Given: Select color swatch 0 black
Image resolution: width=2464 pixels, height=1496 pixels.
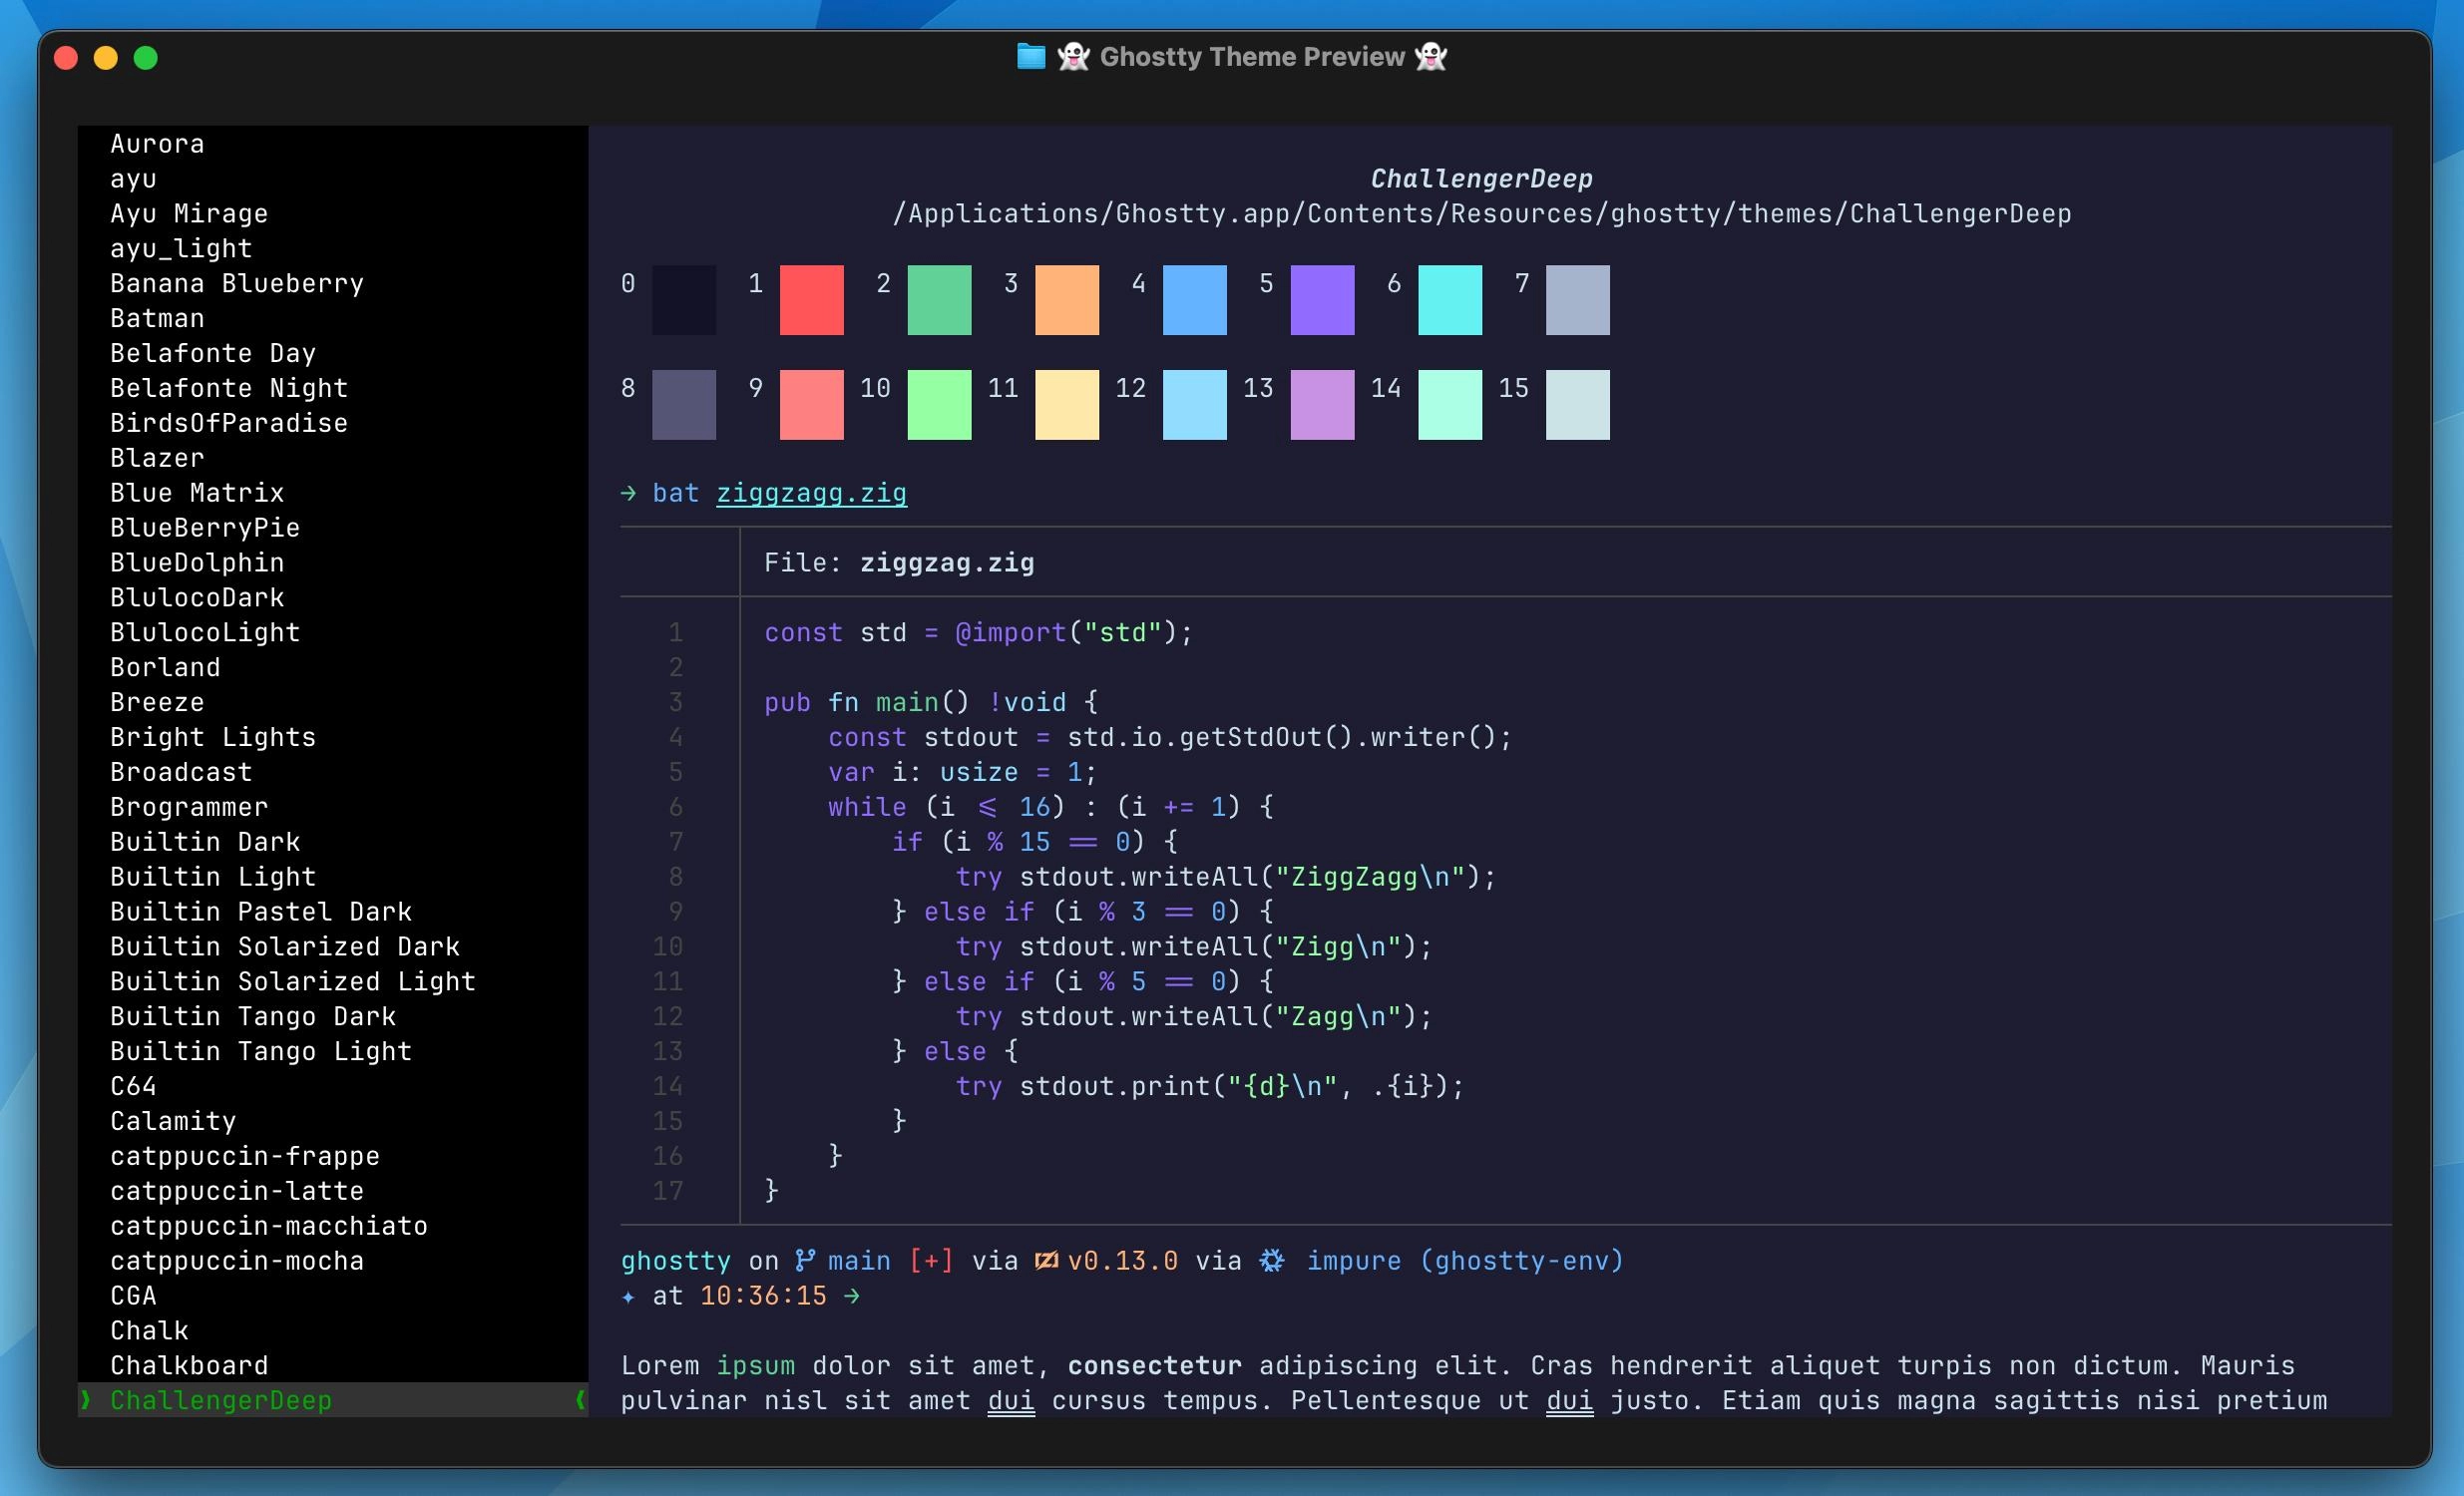Looking at the screenshot, I should [x=684, y=300].
